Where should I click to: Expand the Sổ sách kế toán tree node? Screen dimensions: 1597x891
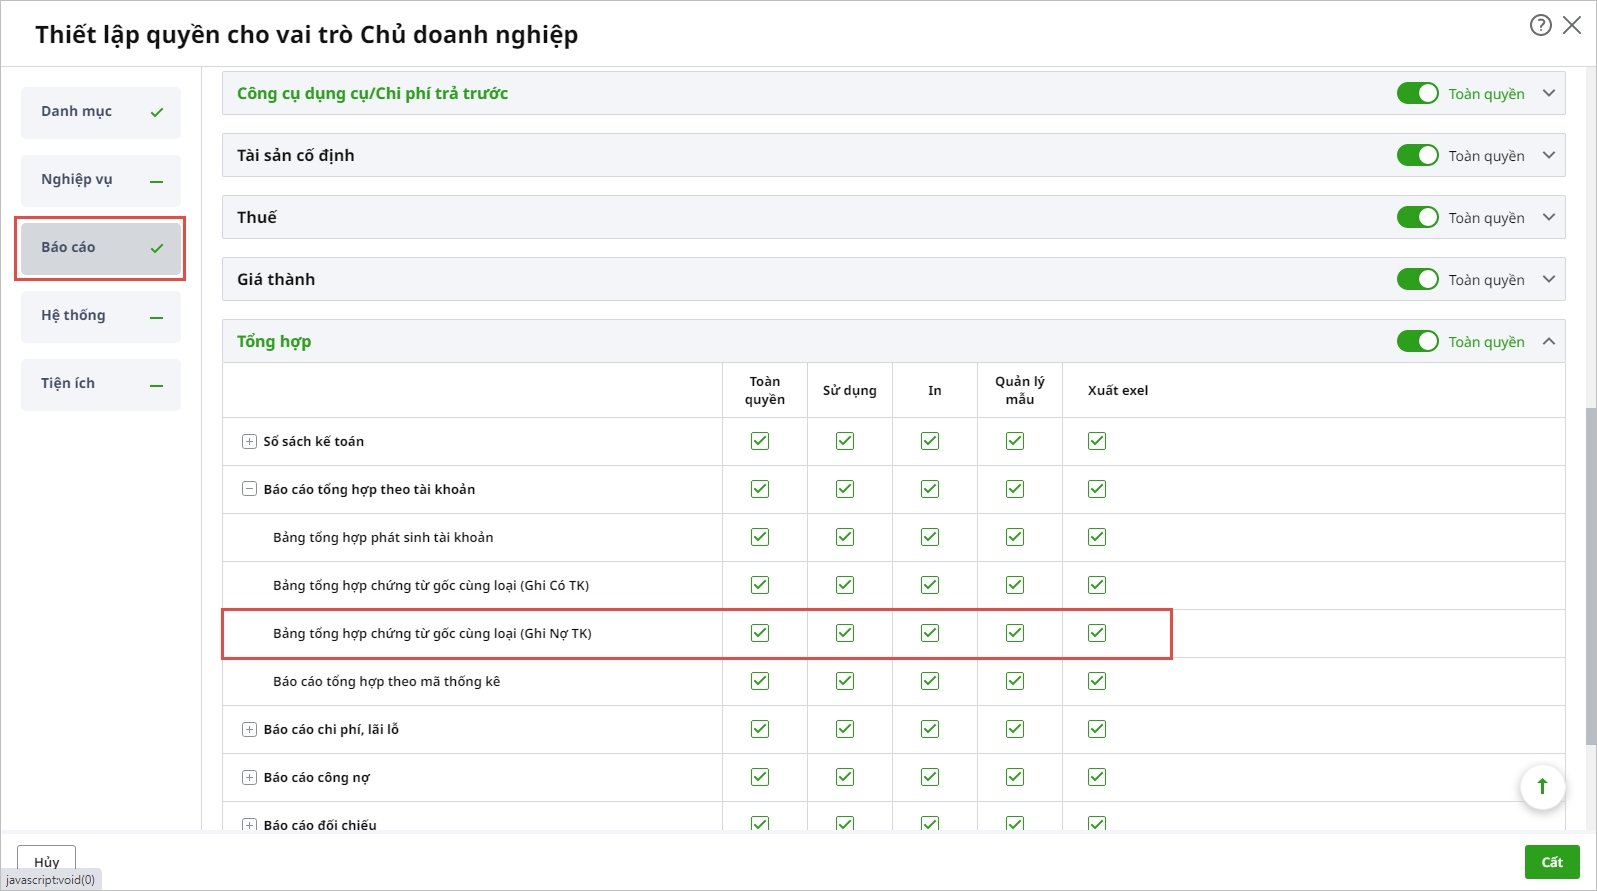(x=250, y=441)
